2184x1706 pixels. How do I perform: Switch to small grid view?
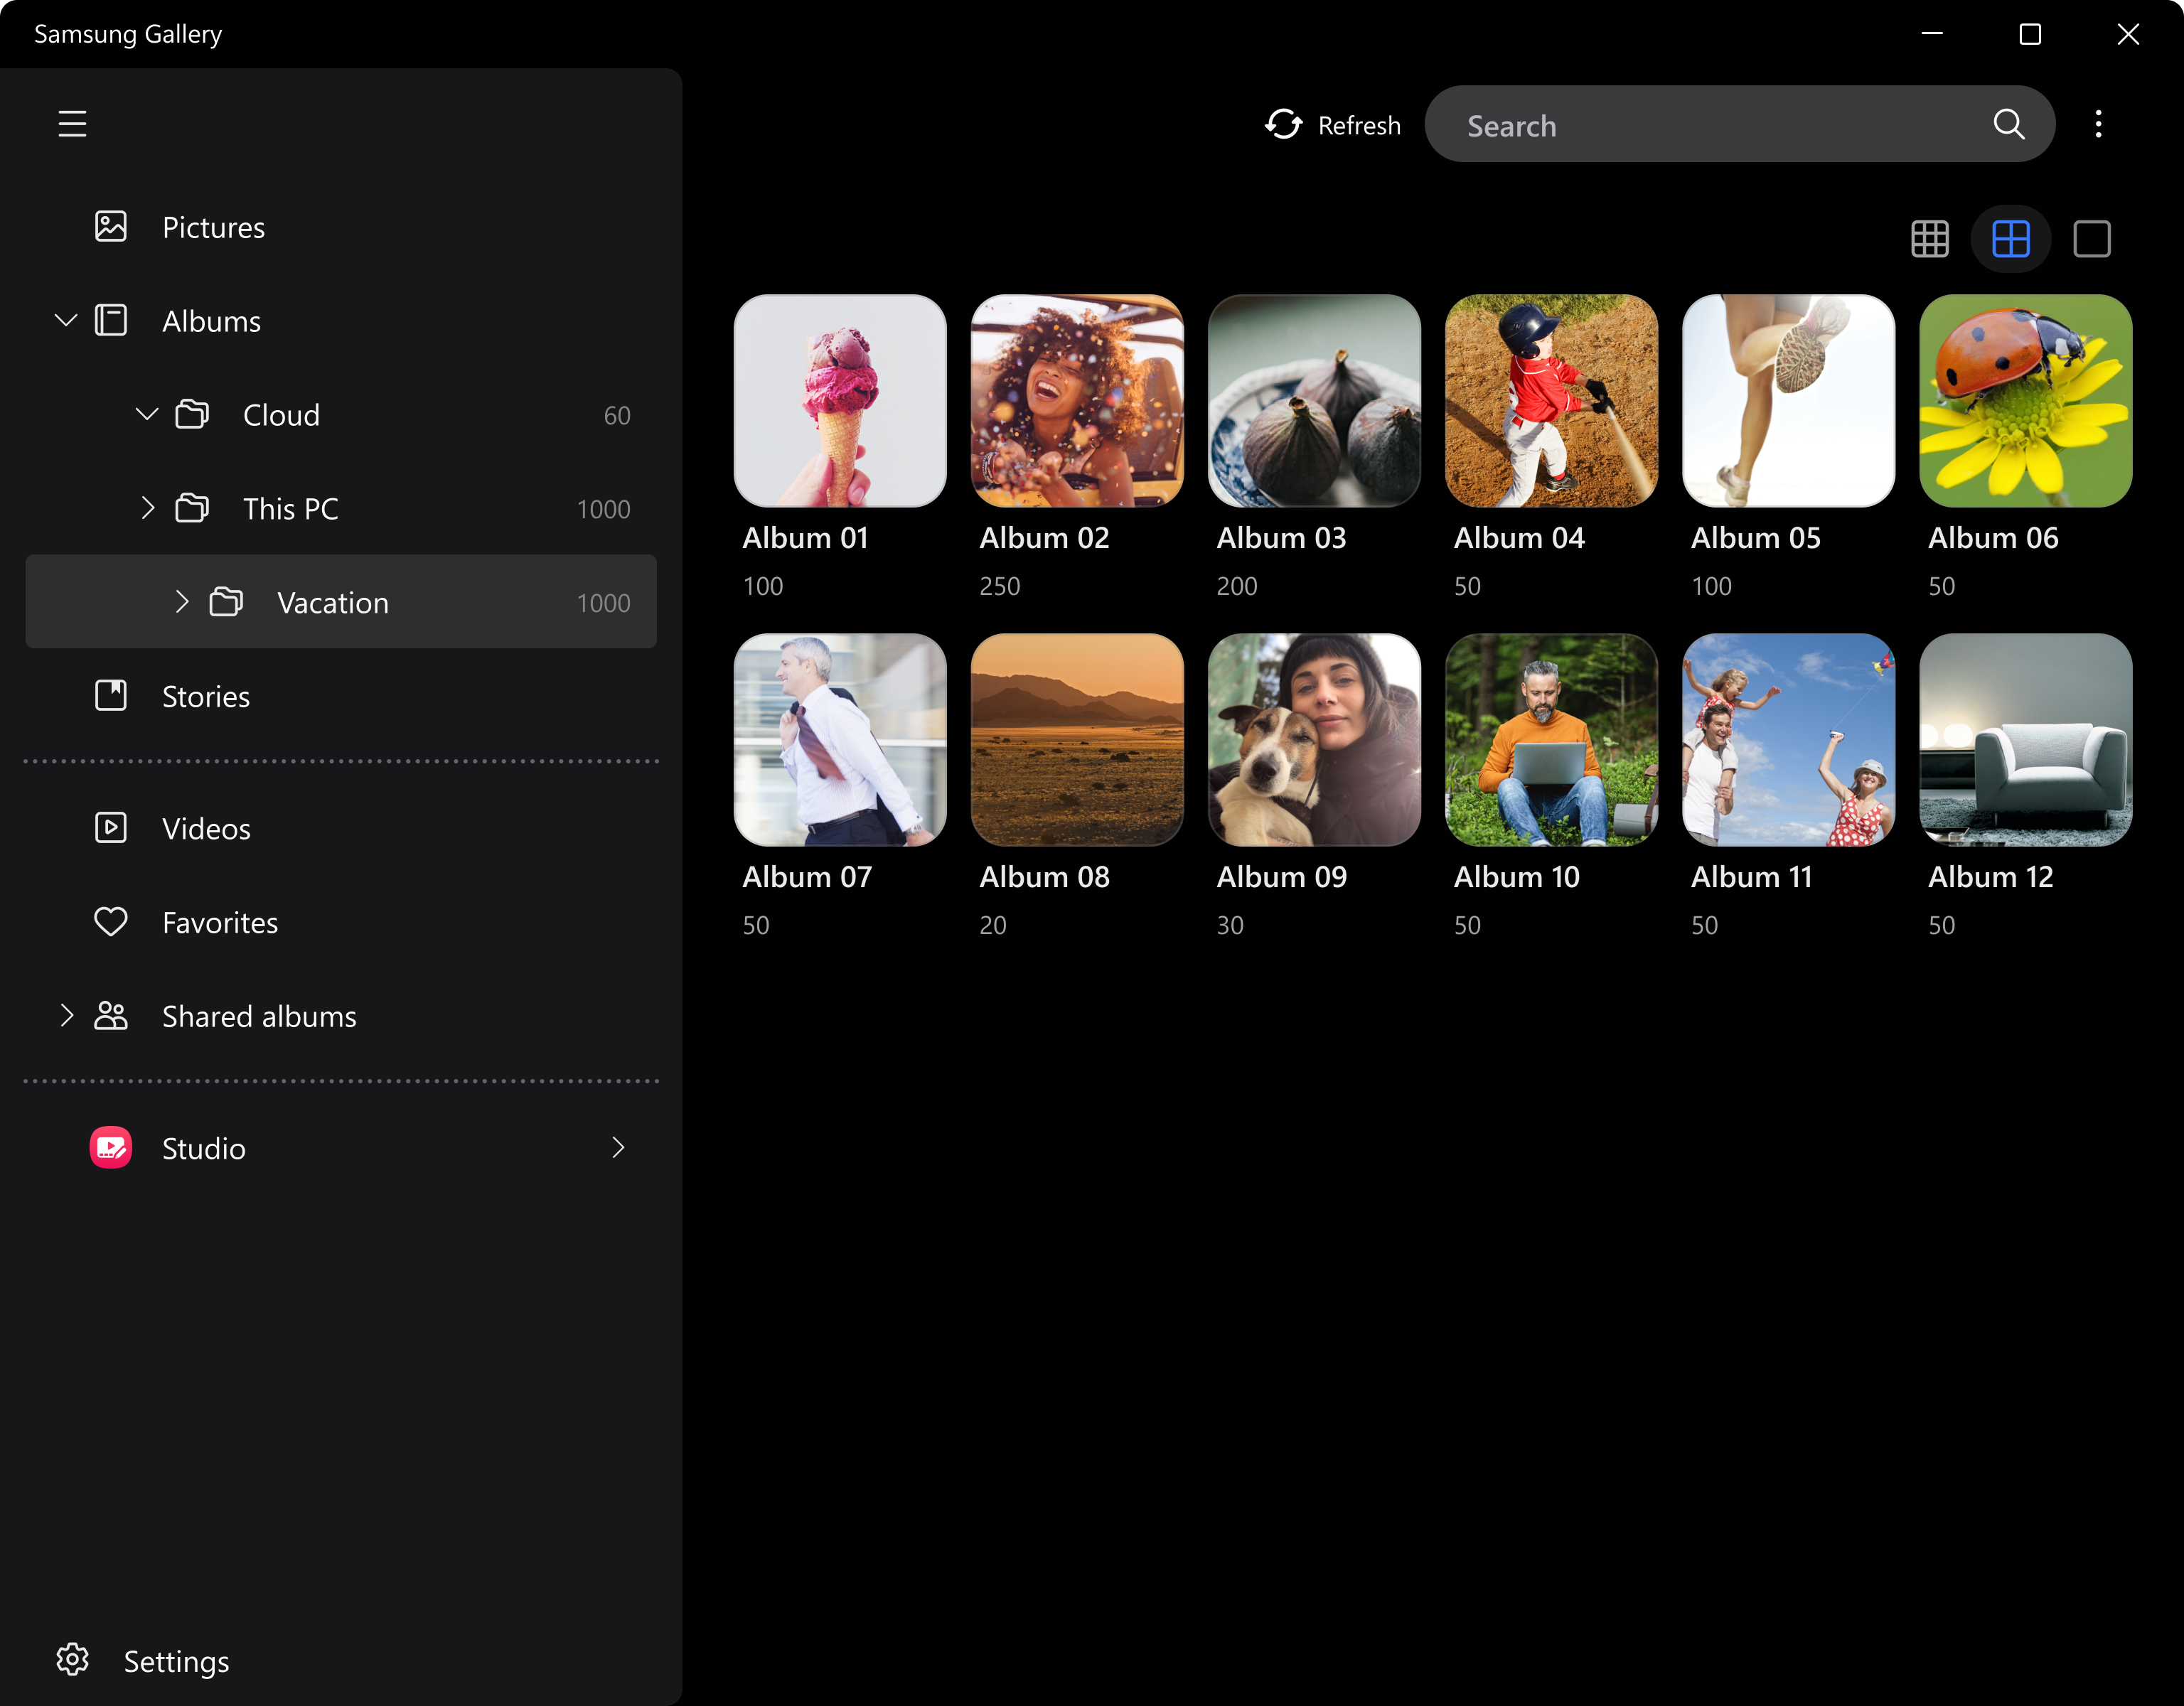(x=1930, y=238)
